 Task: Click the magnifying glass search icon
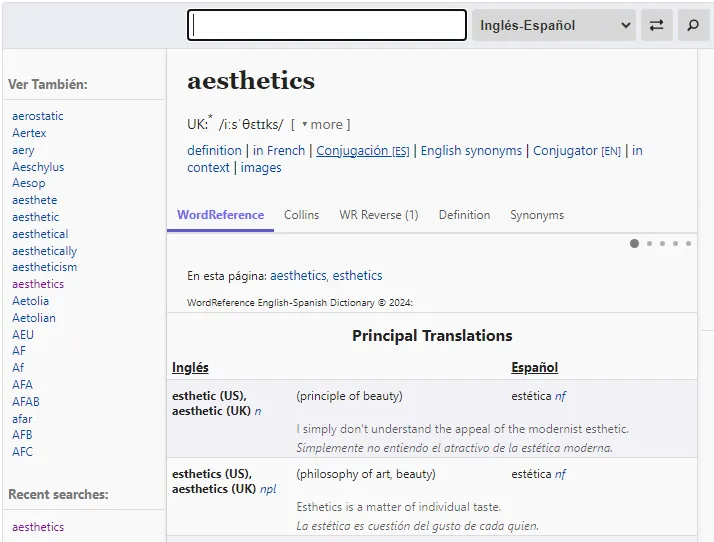coord(693,25)
